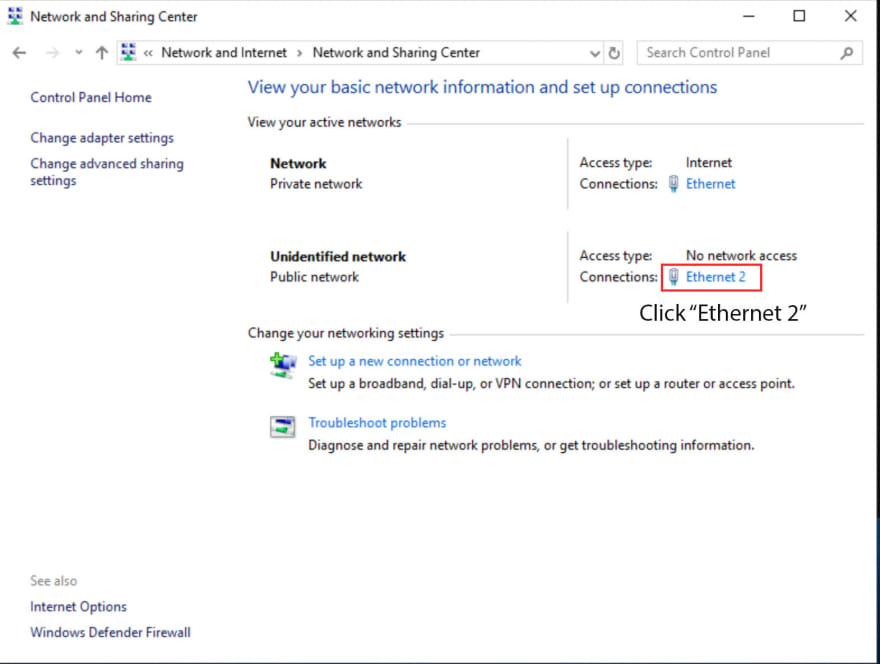Click the Troubleshoot problems icon

click(282, 427)
